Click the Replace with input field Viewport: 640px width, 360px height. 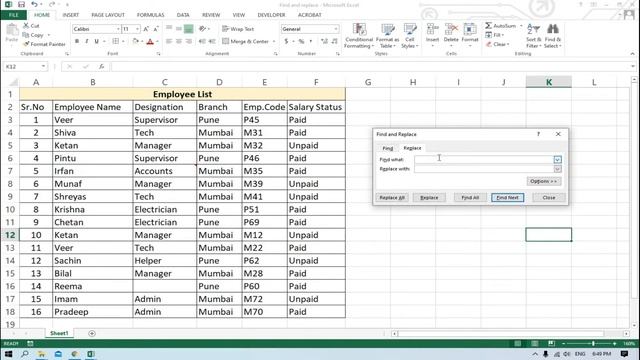click(x=484, y=169)
